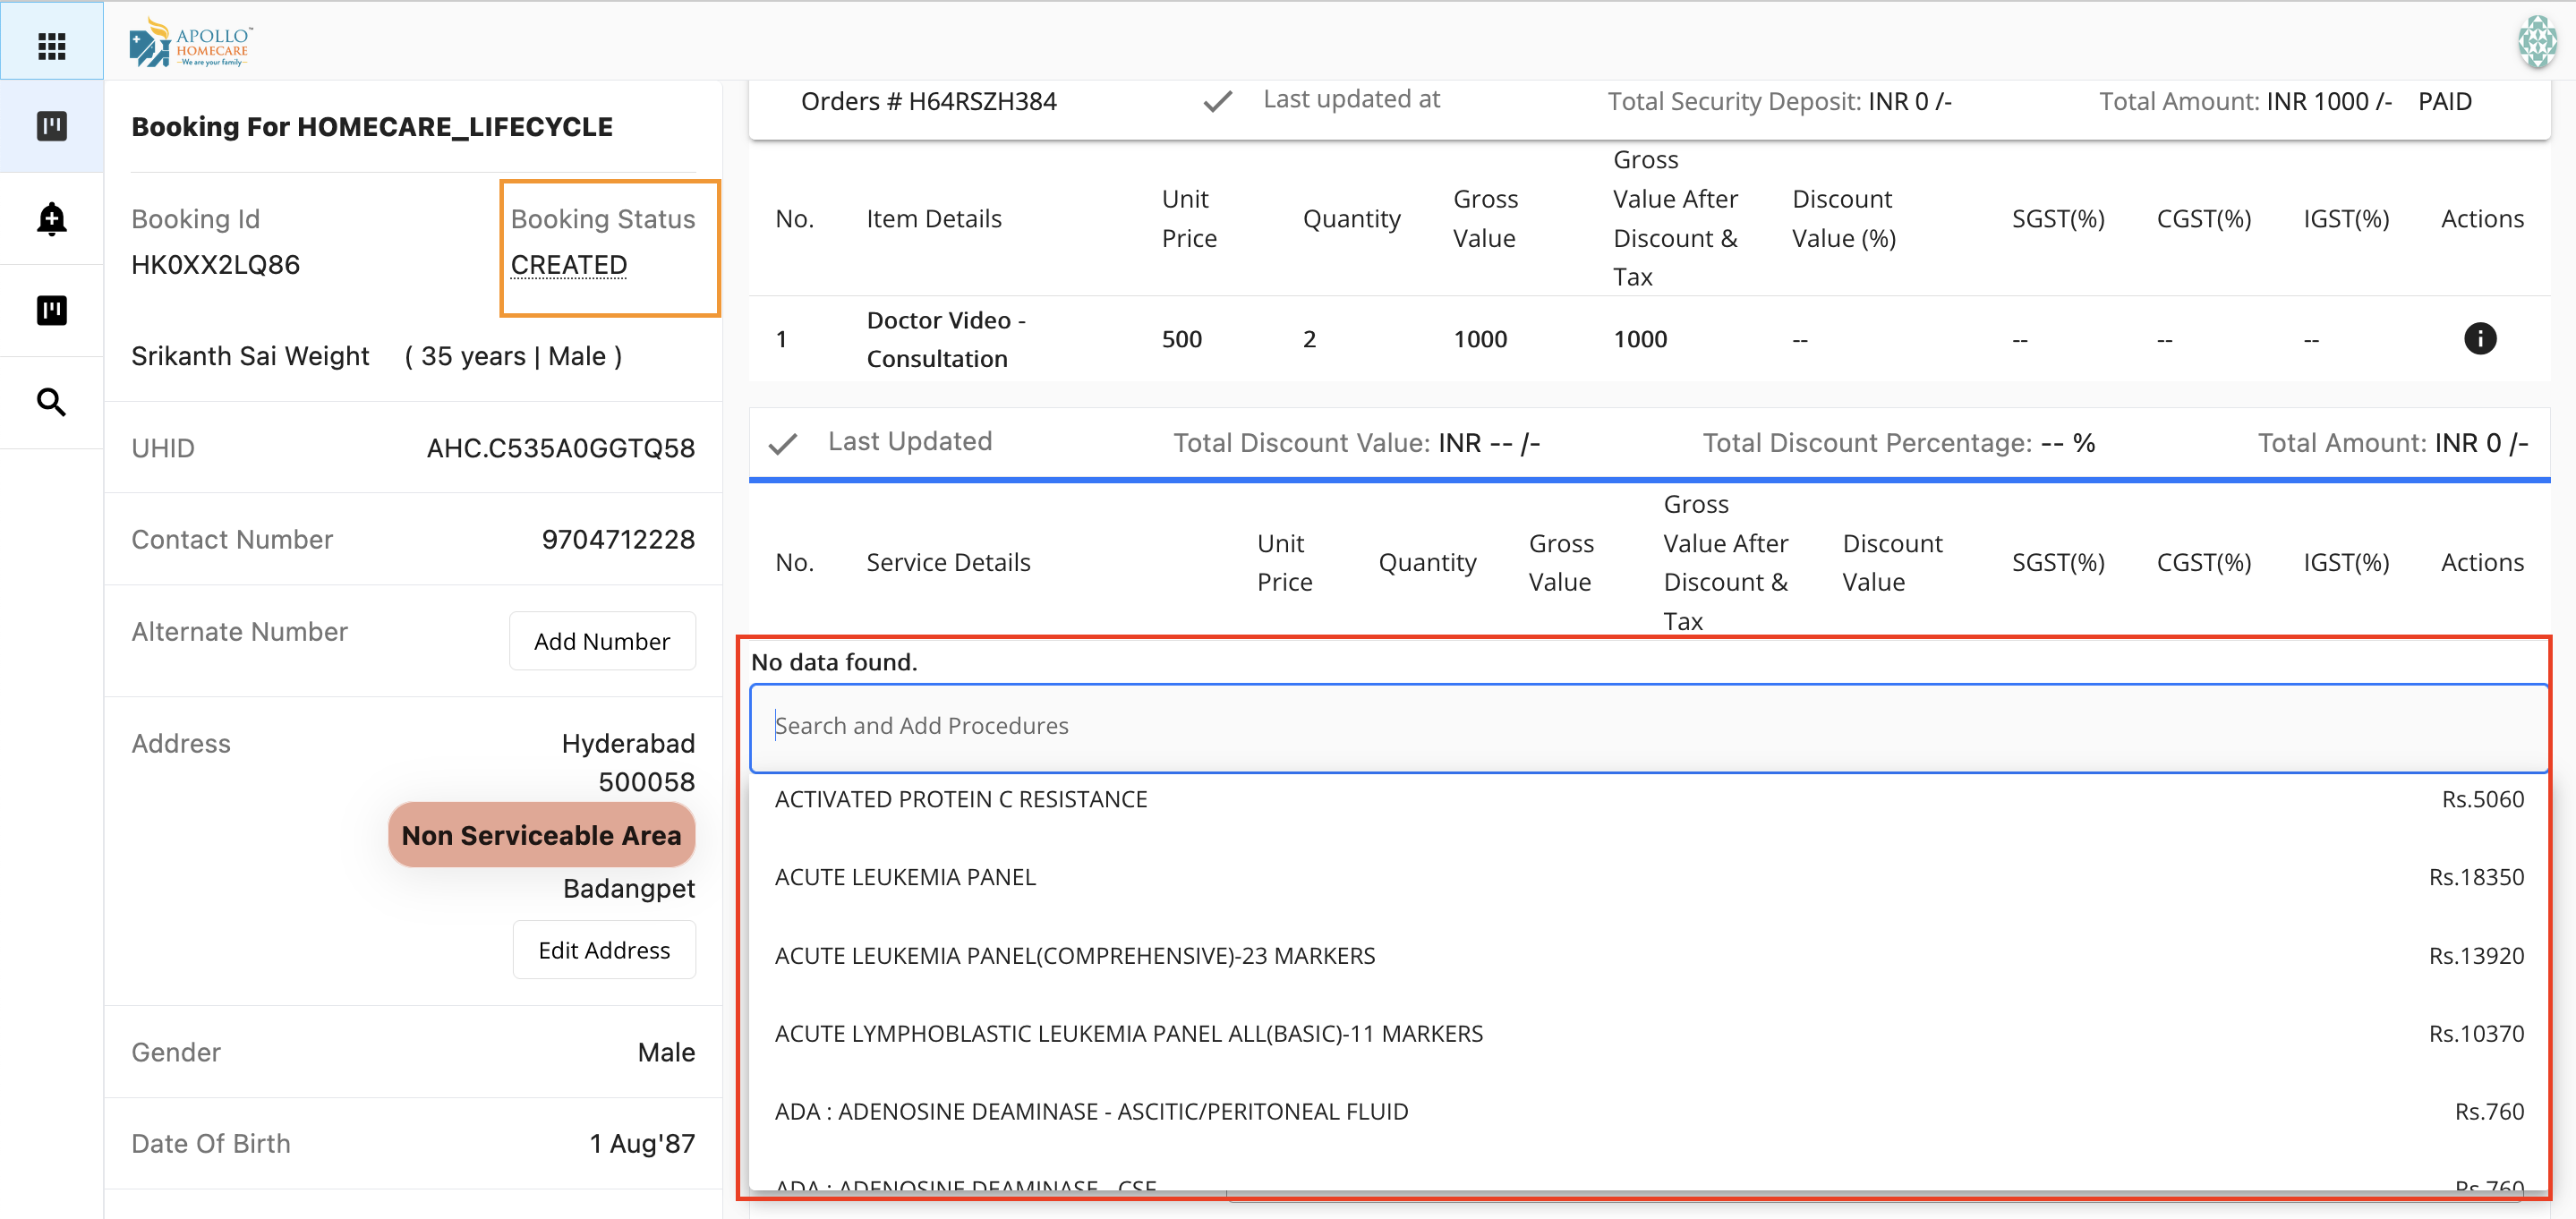Click the first board icon in sidebar
Screen dimensions: 2576x1219
coord(51,126)
